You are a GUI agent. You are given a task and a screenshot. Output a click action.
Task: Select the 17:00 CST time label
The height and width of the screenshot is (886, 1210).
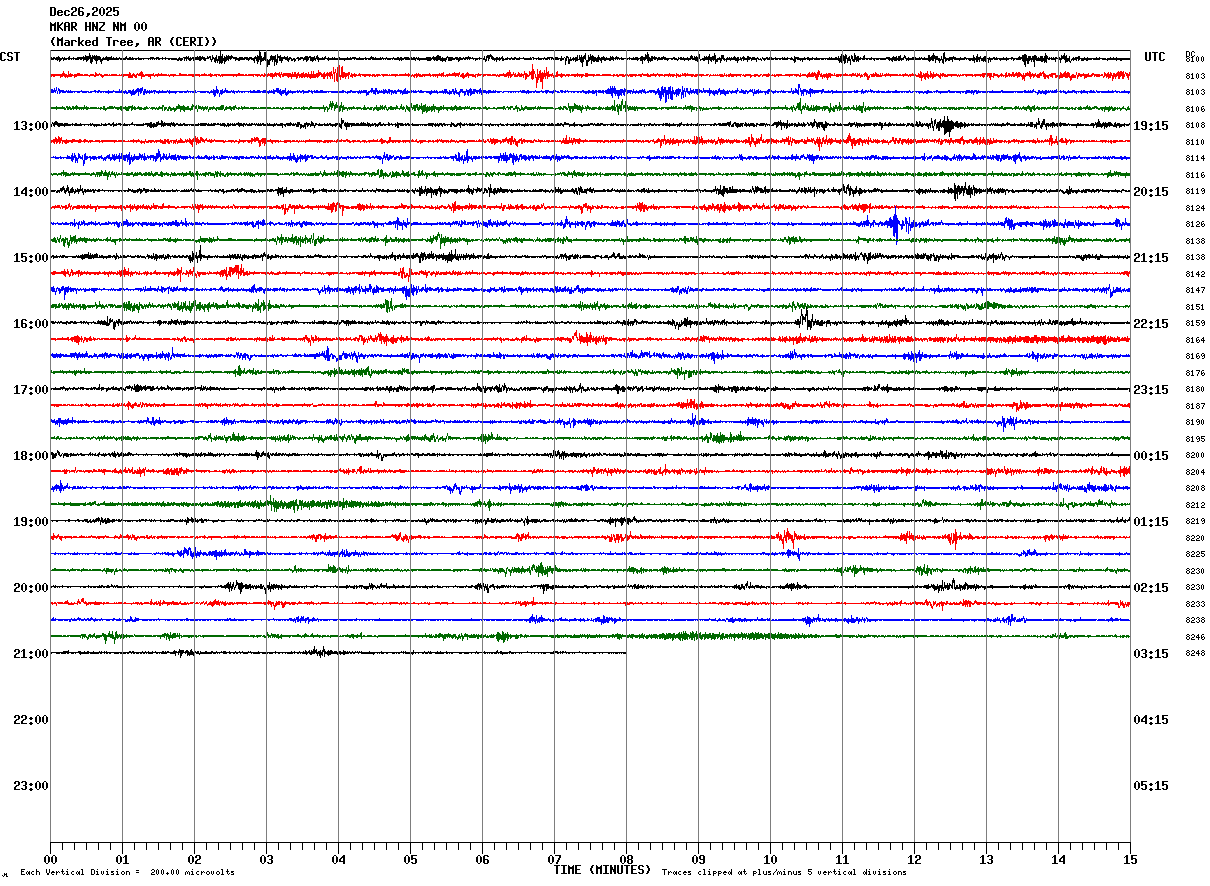pyautogui.click(x=30, y=390)
